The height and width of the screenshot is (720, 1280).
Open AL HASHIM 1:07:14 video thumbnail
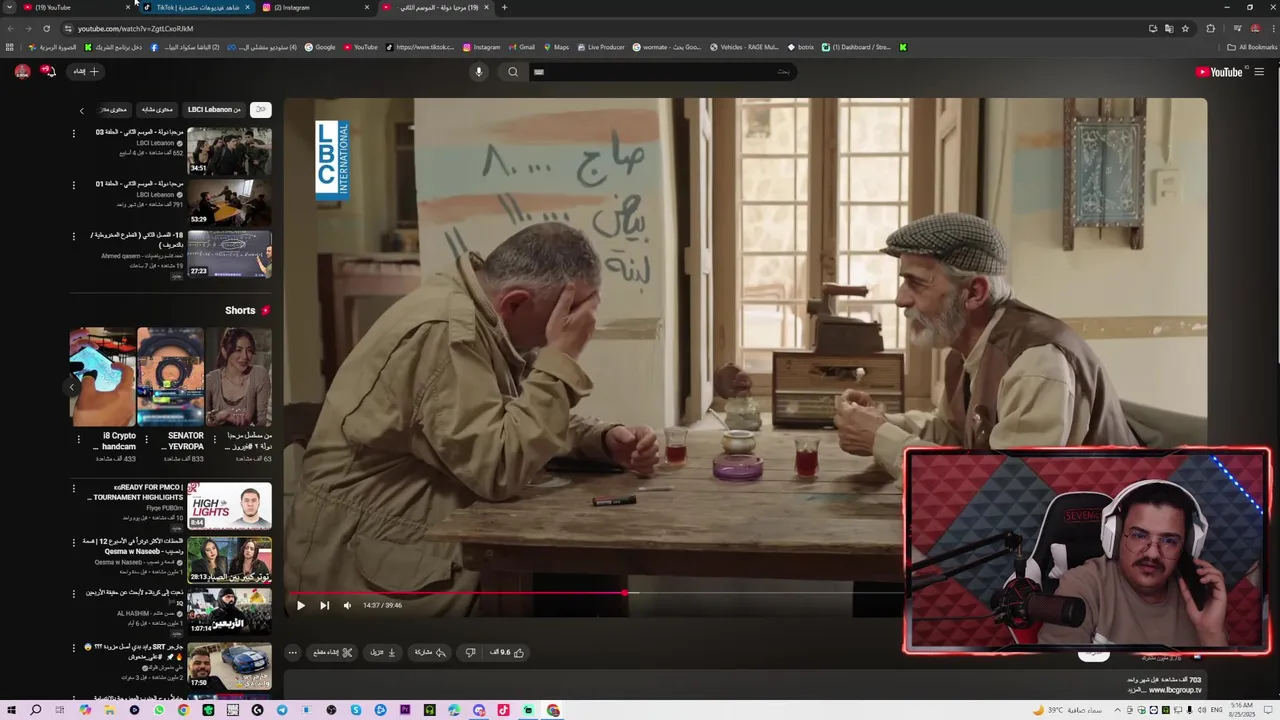coord(229,611)
